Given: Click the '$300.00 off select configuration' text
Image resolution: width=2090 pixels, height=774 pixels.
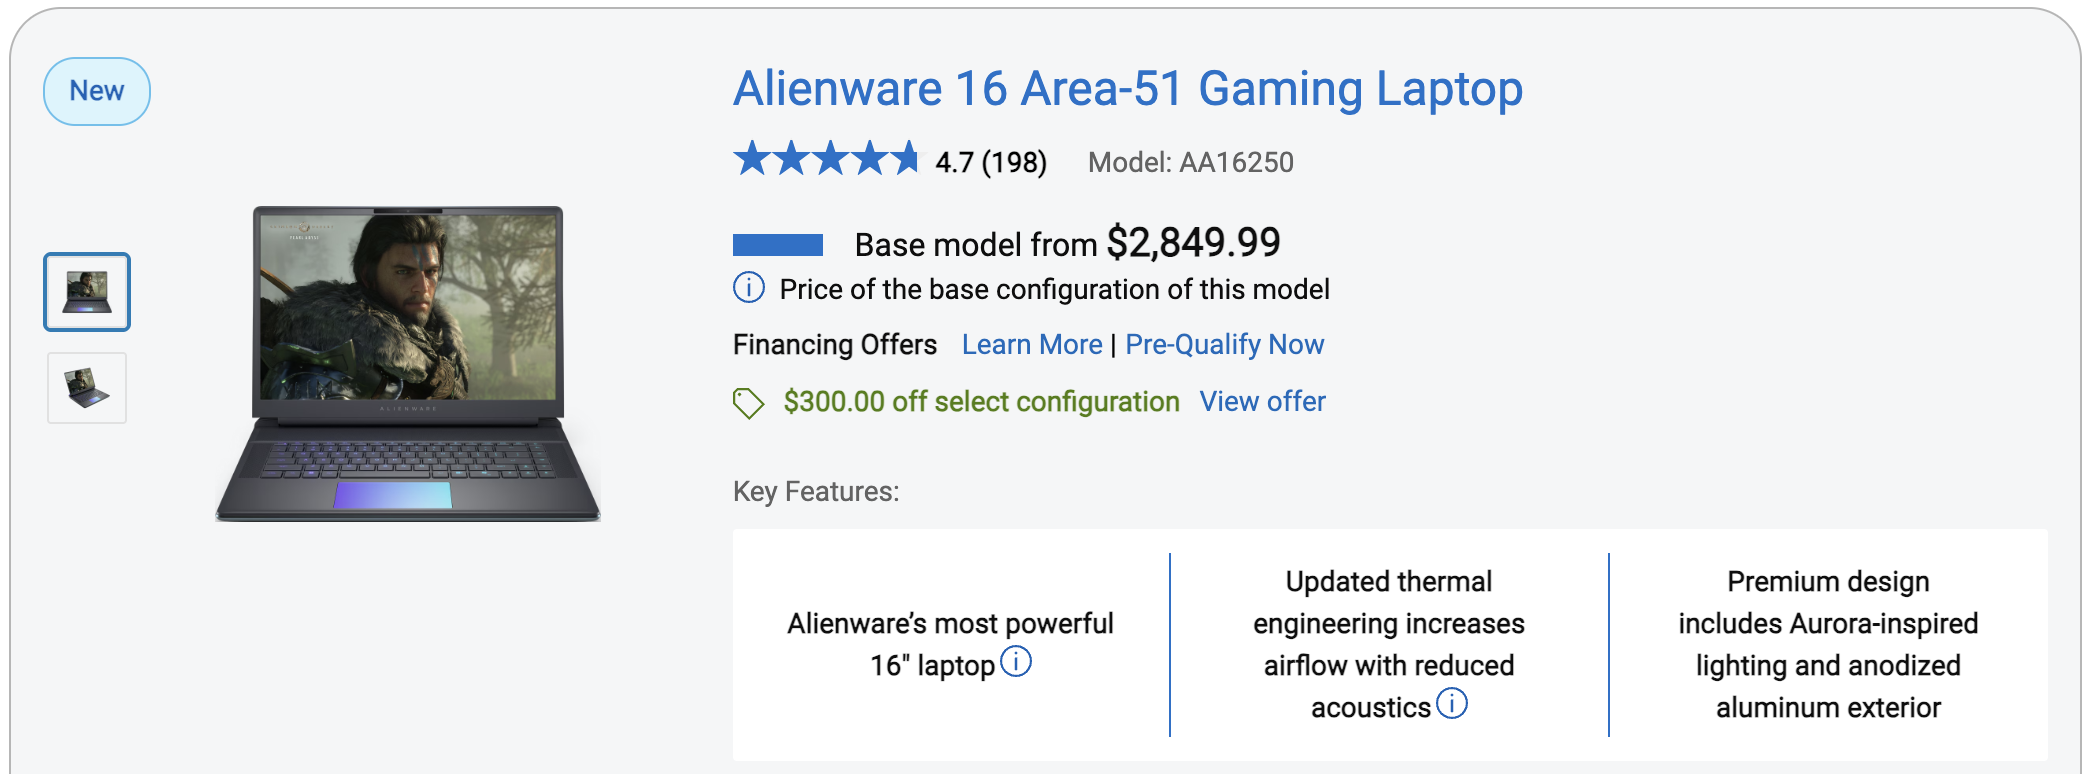Looking at the screenshot, I should coord(981,402).
